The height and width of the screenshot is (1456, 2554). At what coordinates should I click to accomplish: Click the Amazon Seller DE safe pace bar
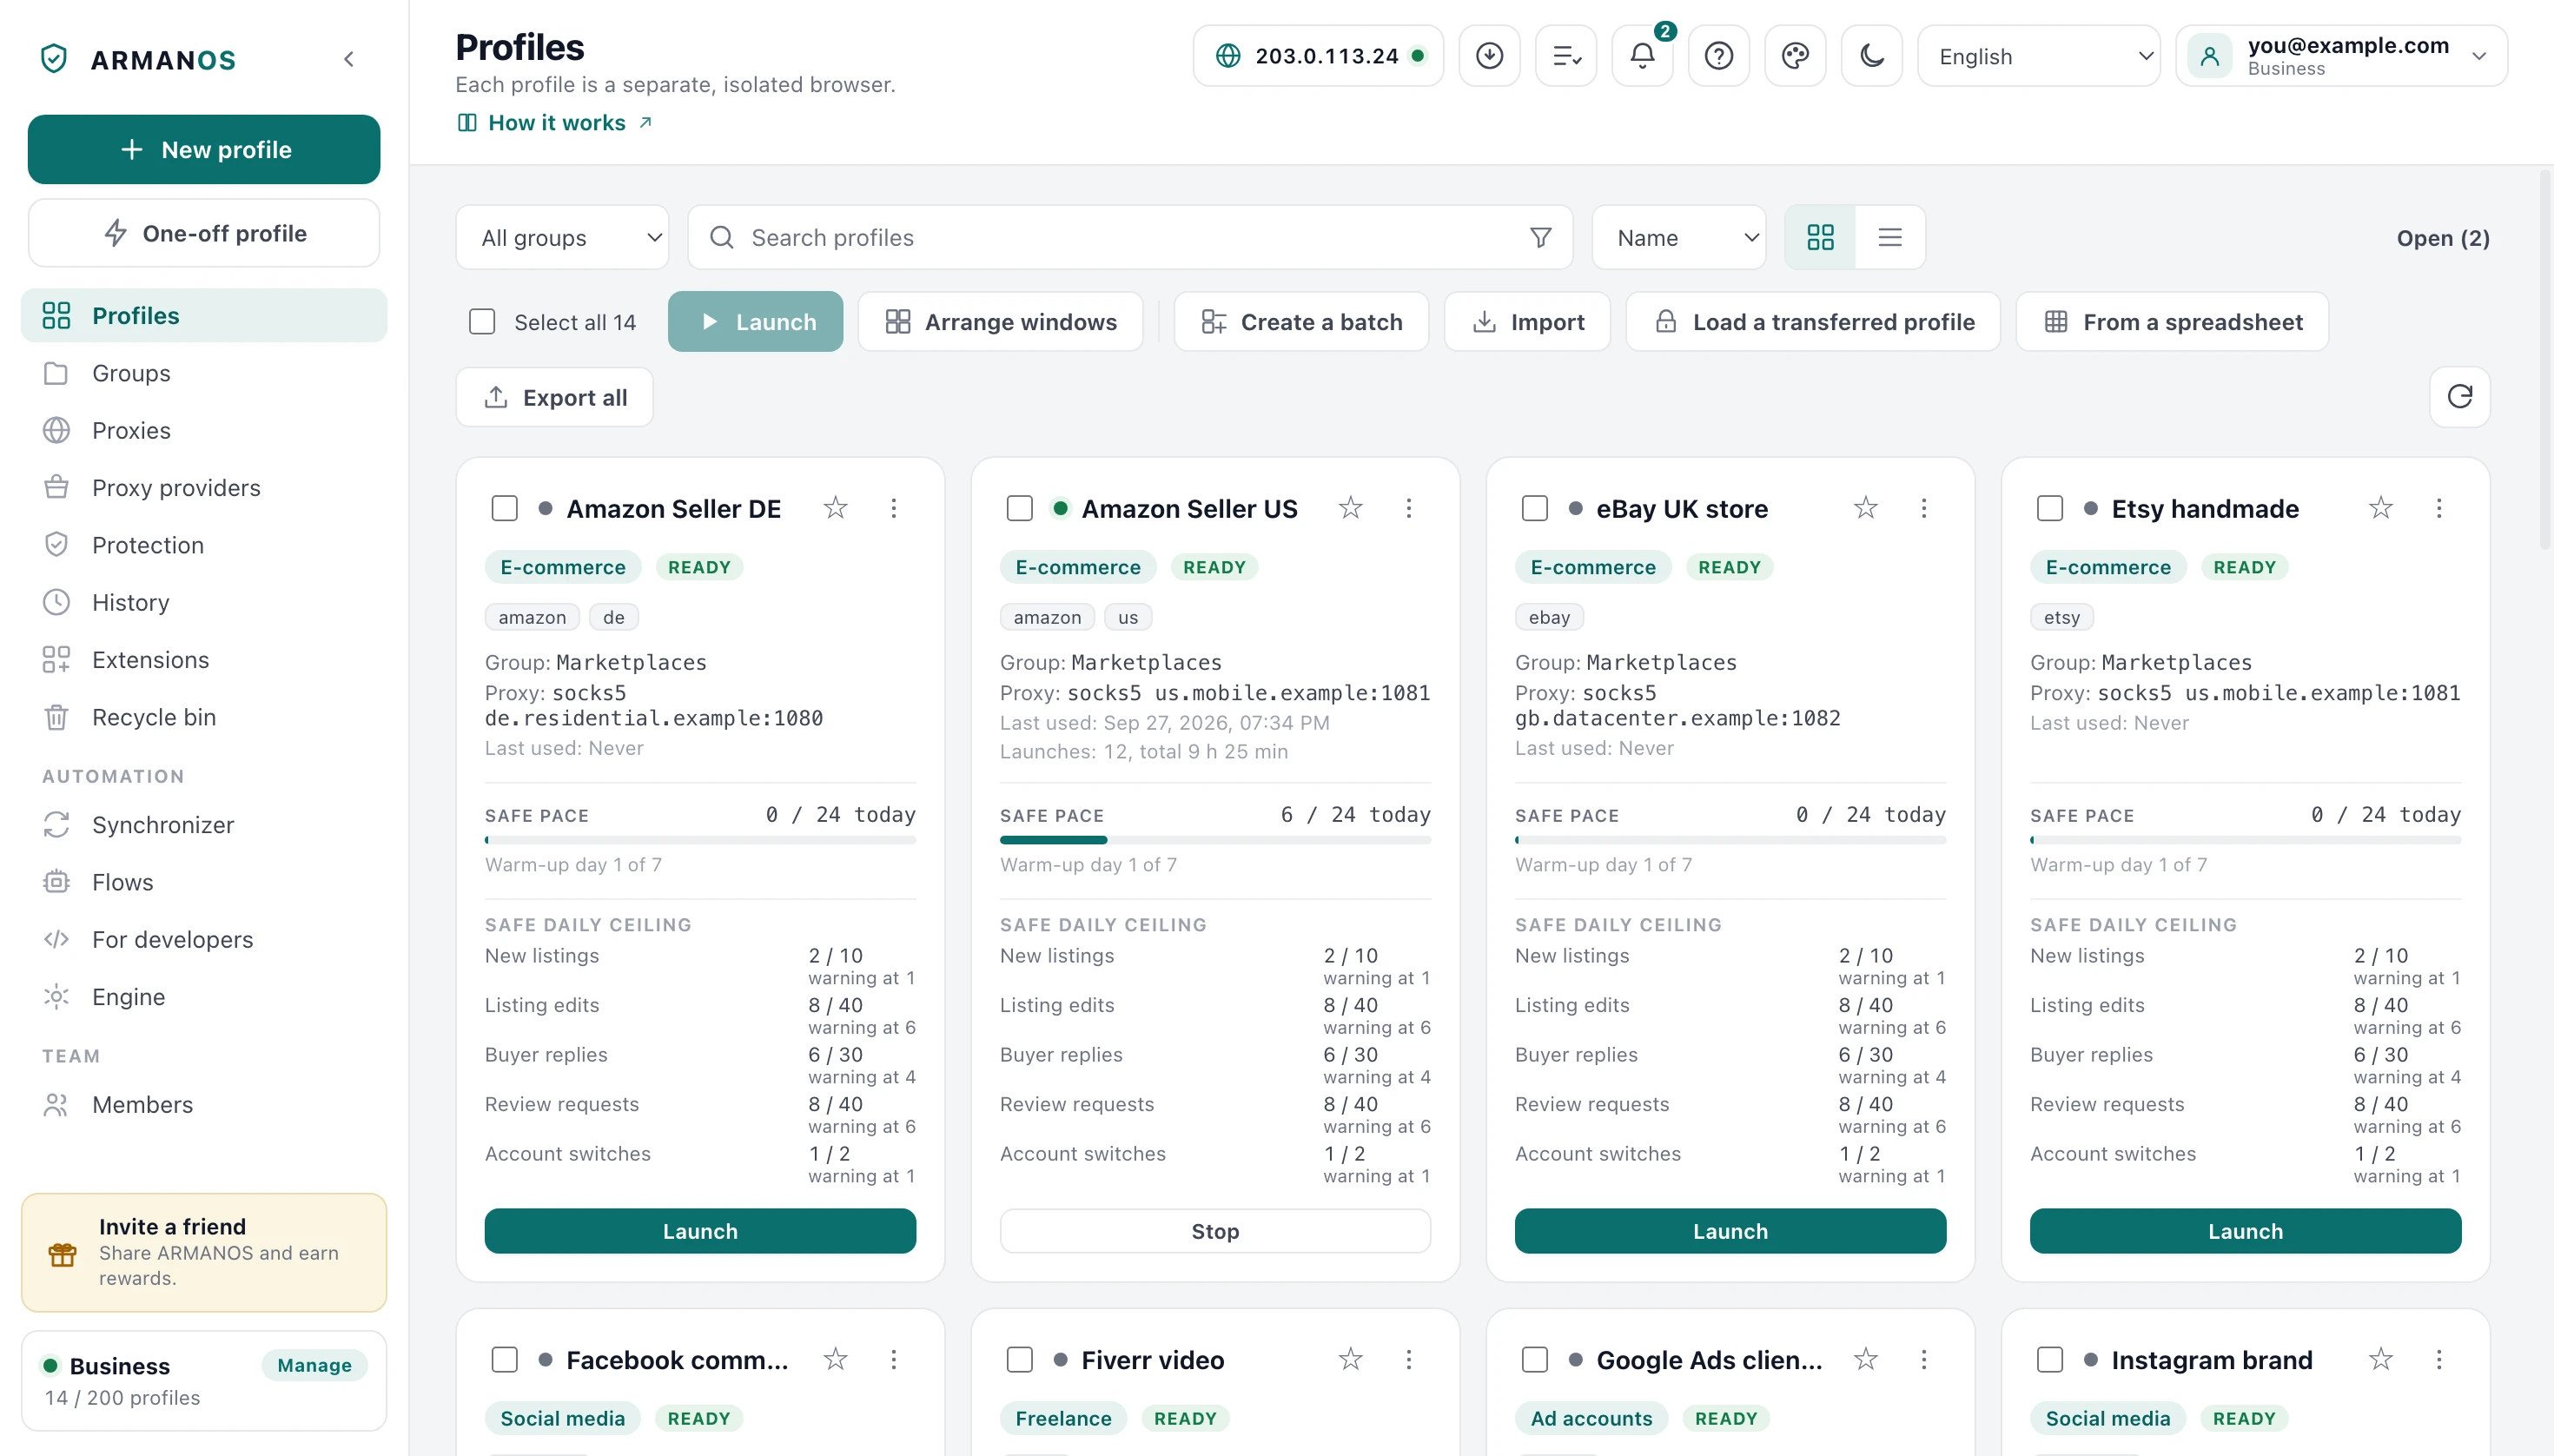(x=700, y=840)
